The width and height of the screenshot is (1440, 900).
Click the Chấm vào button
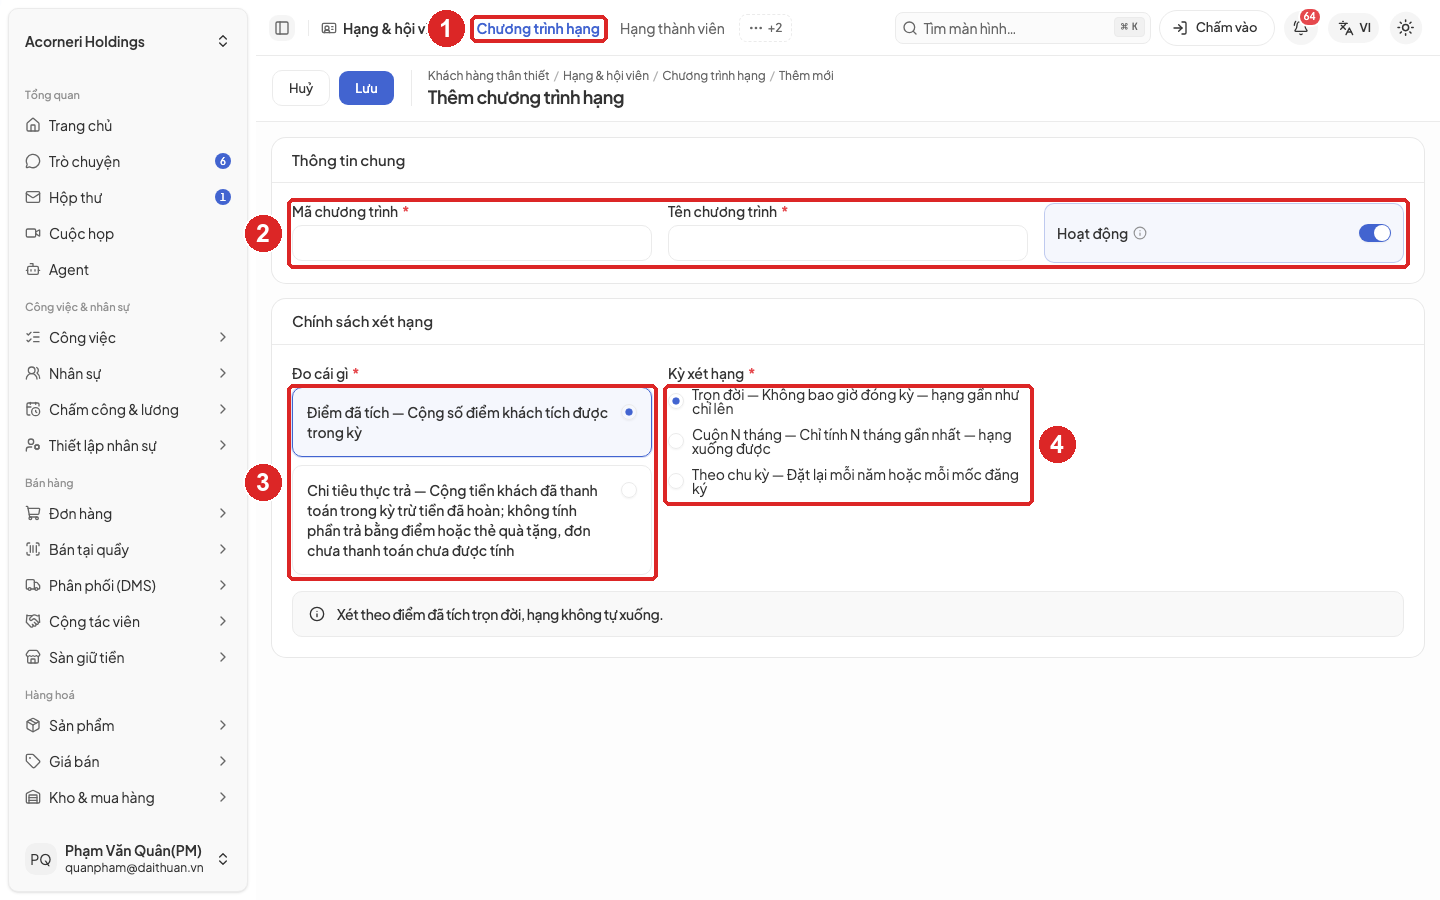click(x=1216, y=28)
